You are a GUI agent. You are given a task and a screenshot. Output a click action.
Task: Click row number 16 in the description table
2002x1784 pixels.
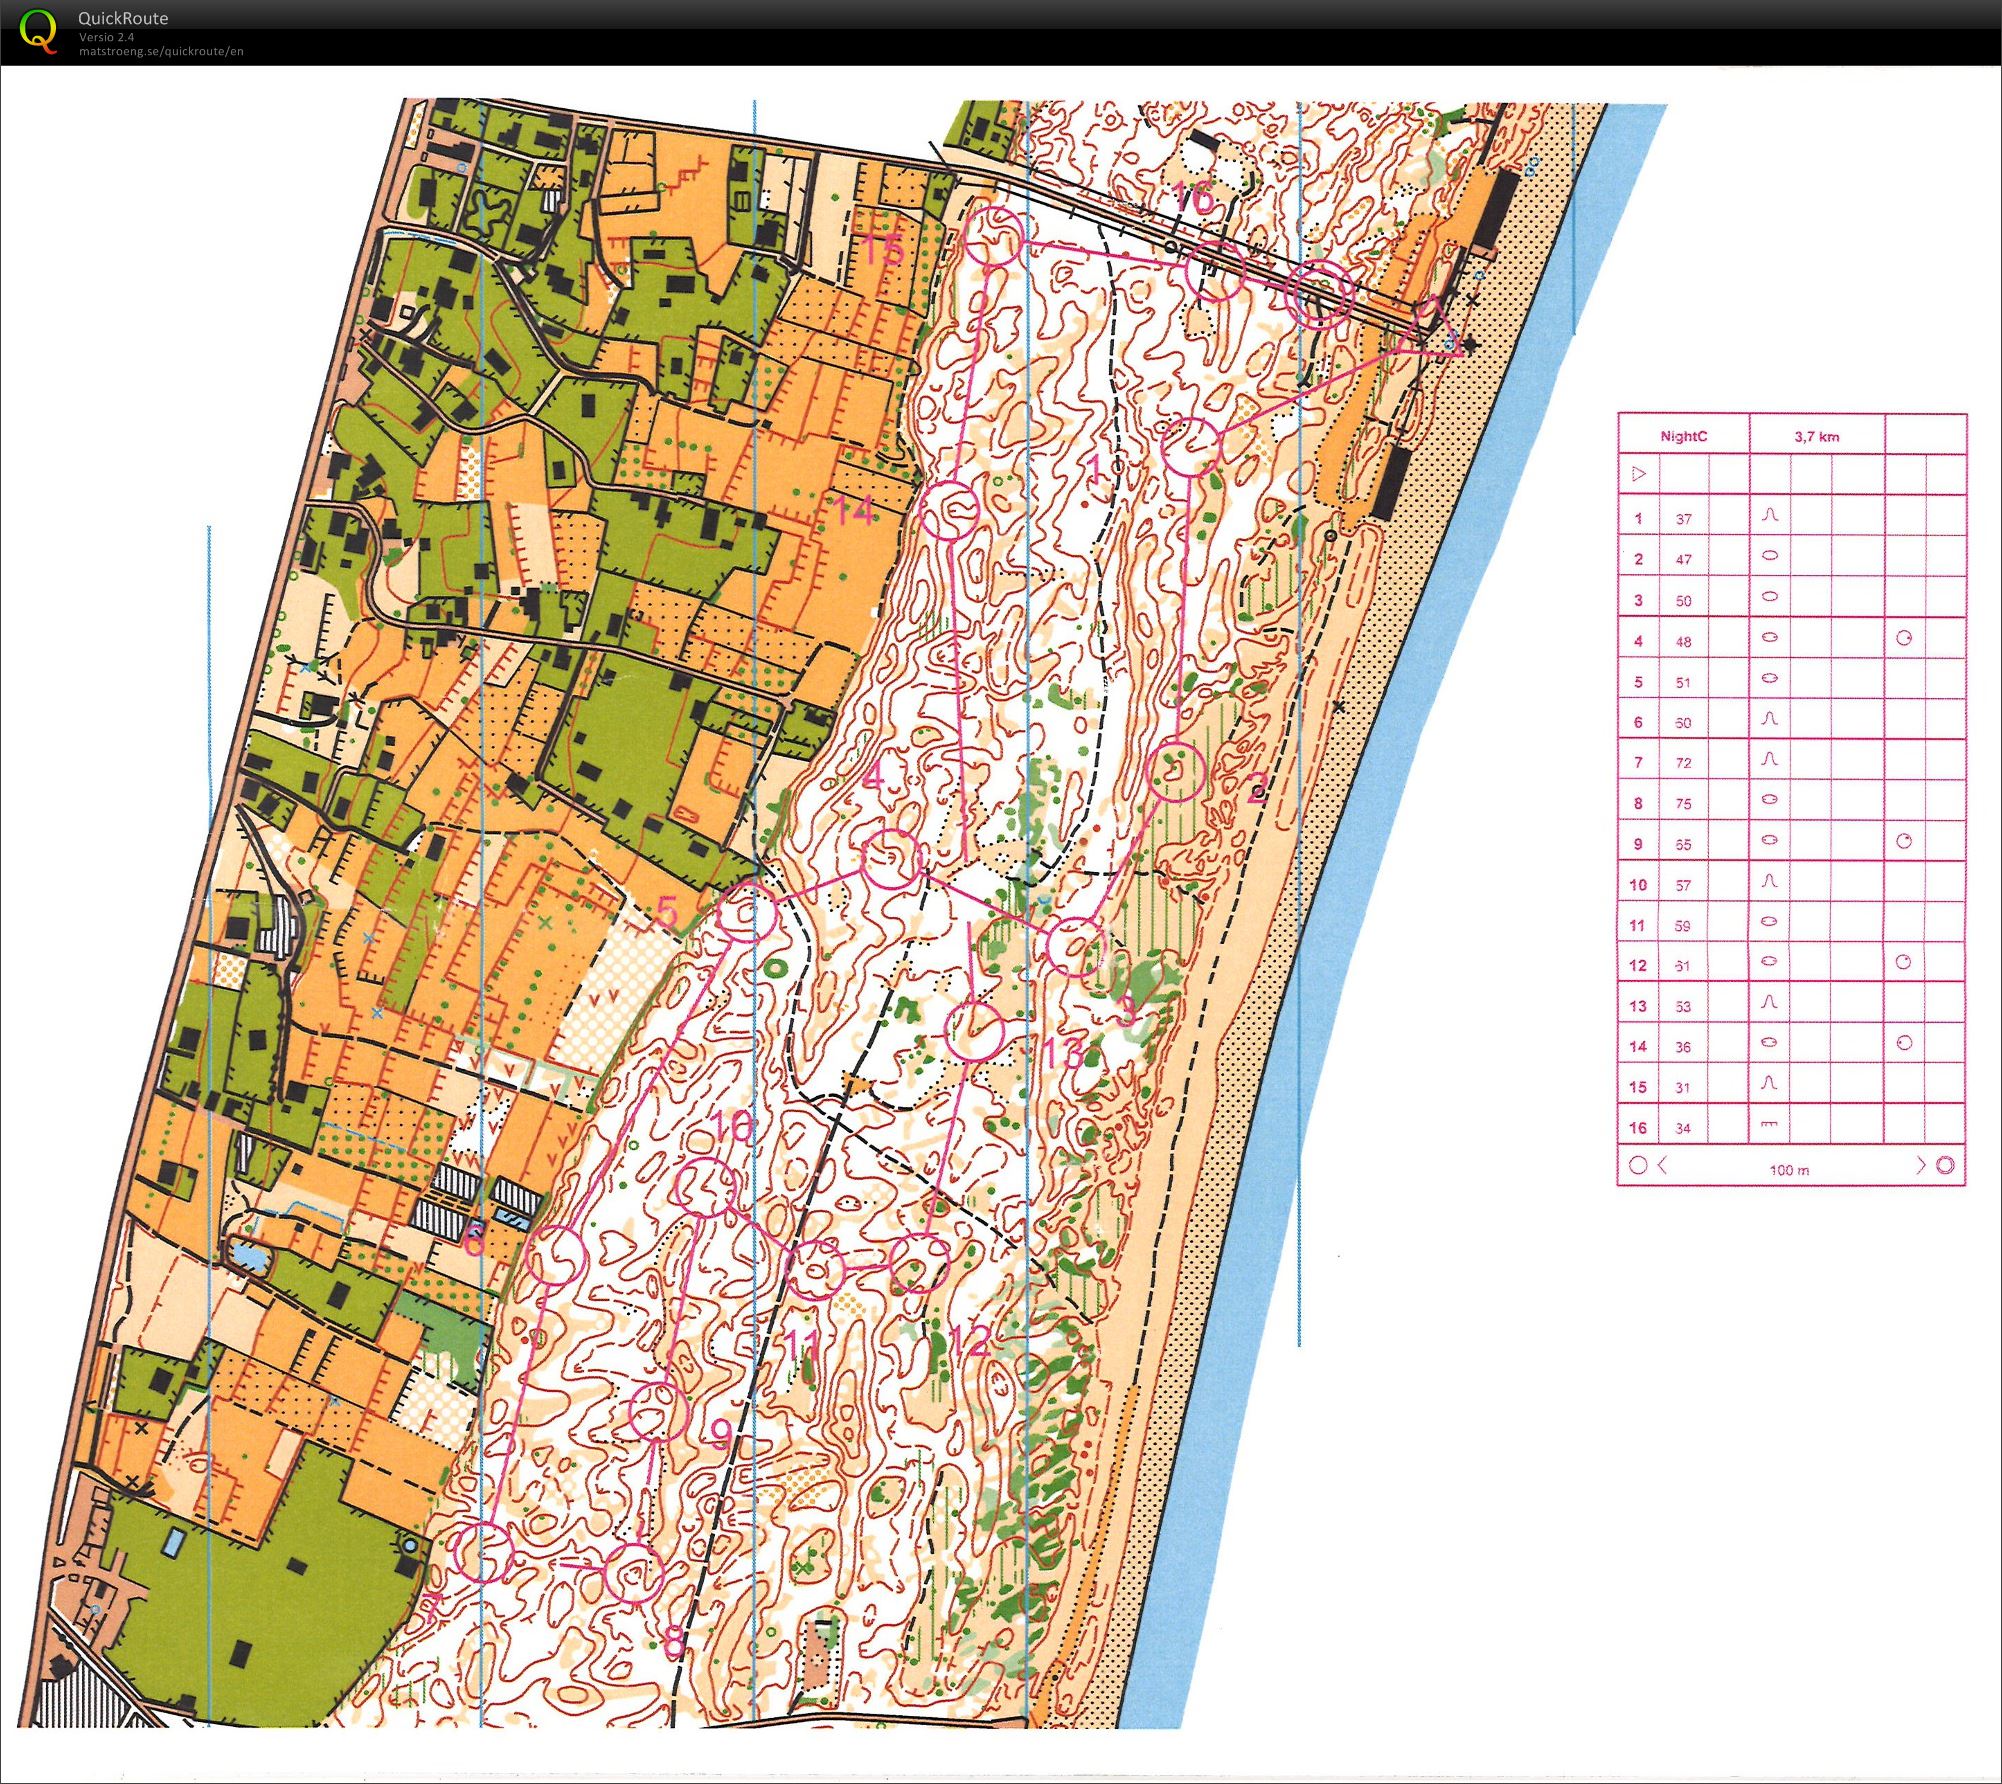coord(1638,1127)
